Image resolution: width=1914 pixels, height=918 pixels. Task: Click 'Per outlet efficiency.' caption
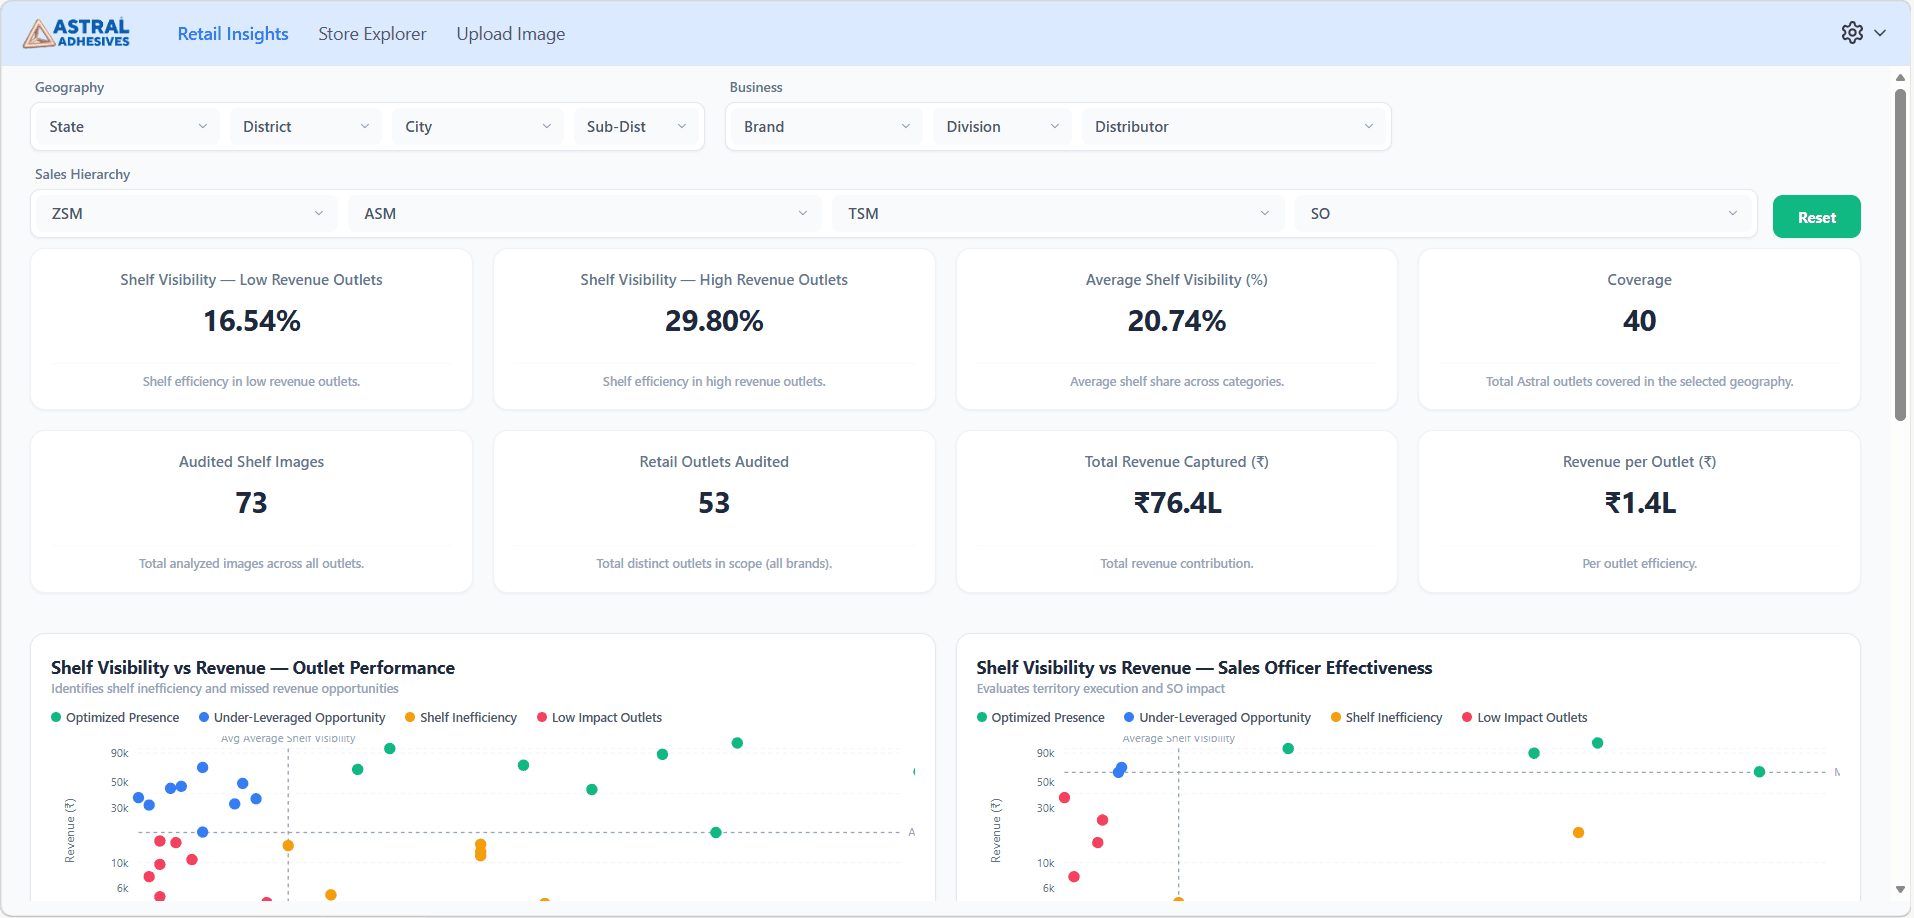click(x=1640, y=564)
